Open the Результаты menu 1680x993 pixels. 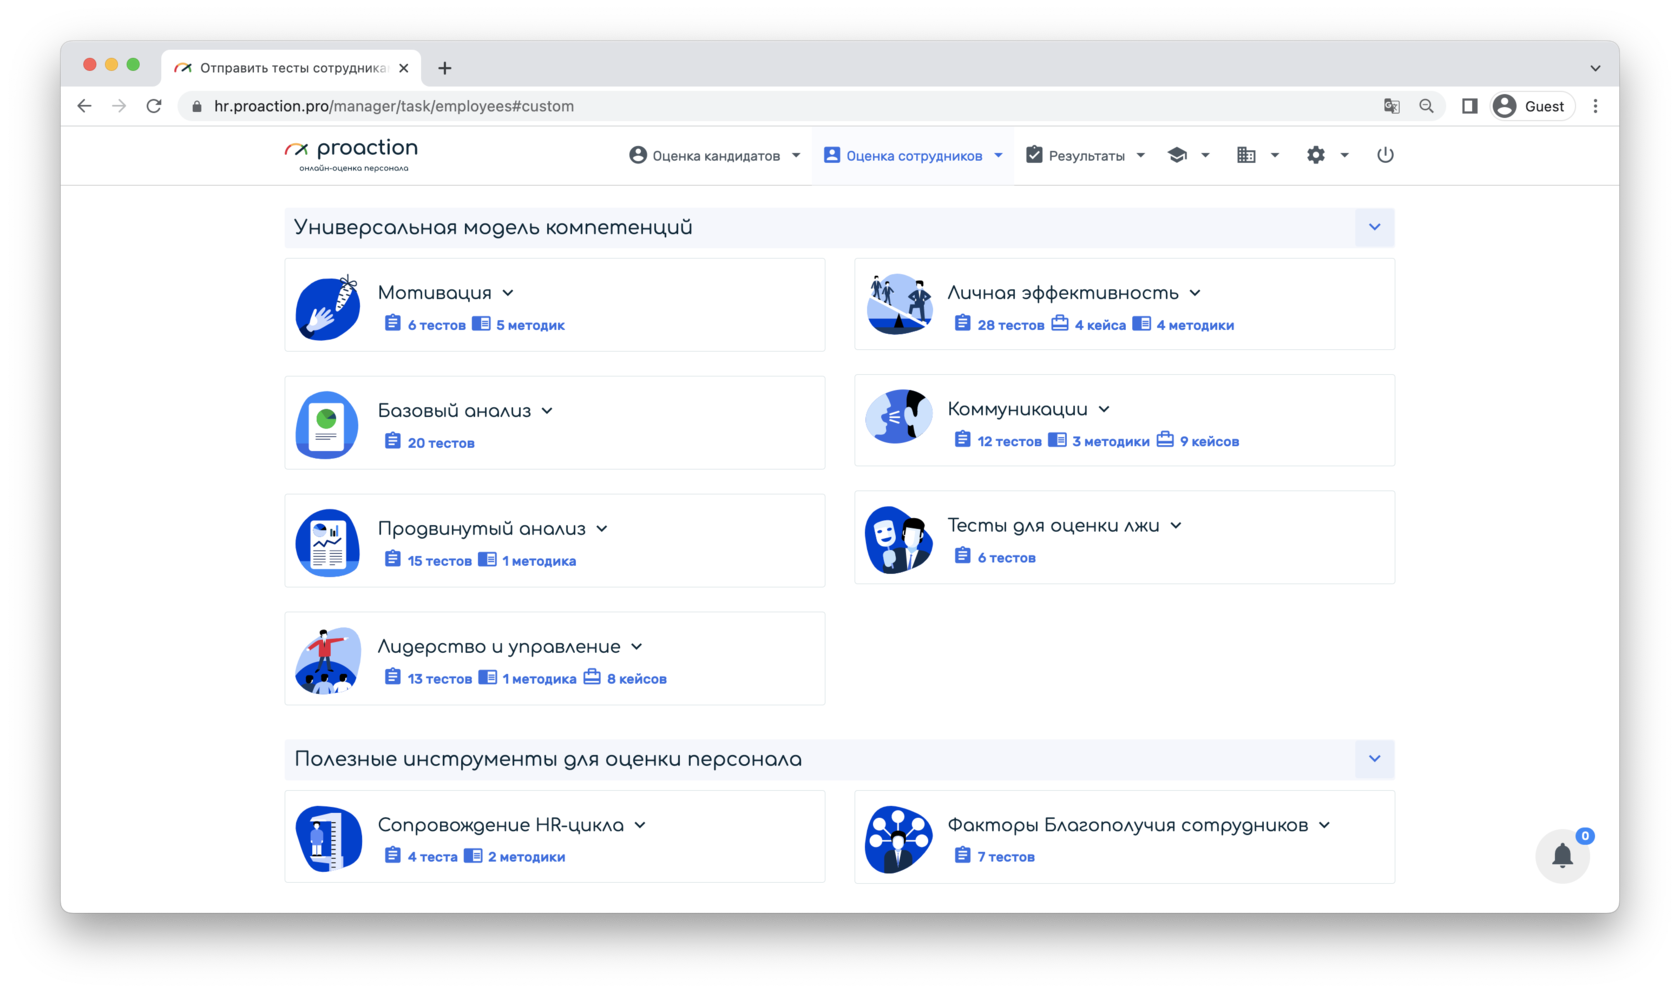[1085, 155]
